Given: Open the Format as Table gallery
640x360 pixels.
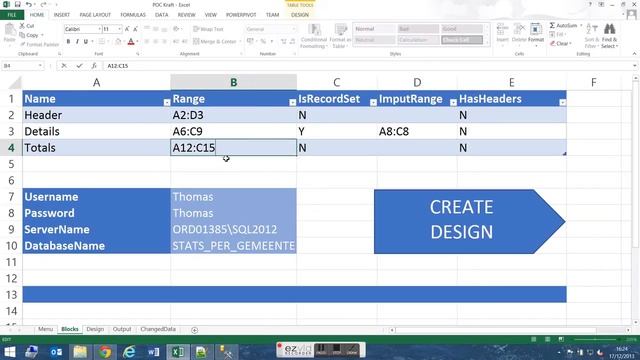Looking at the screenshot, I should pos(340,36).
